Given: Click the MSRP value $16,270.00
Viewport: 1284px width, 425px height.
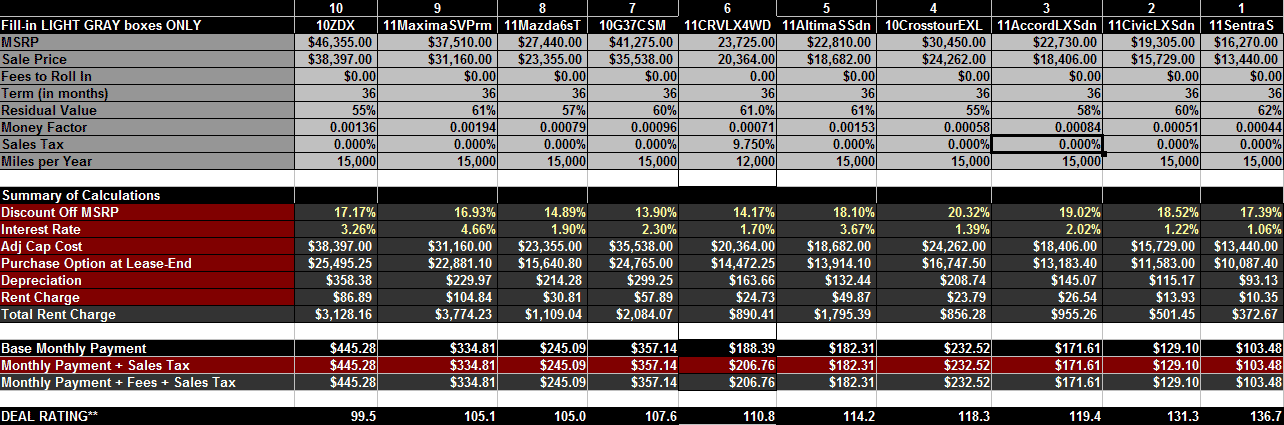Looking at the screenshot, I should tap(1241, 42).
